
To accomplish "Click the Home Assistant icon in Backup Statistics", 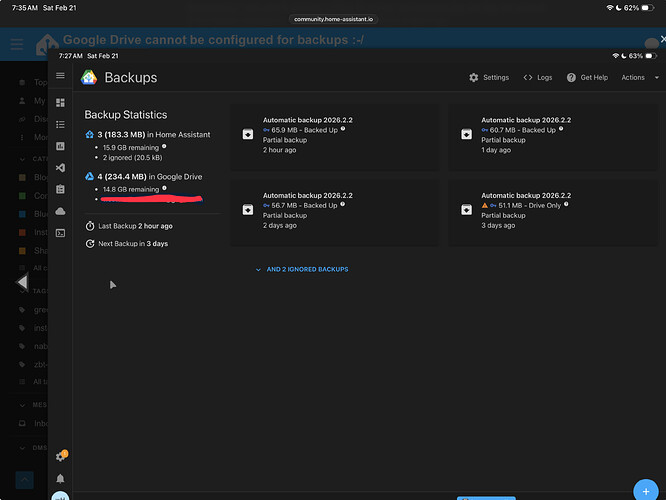I will tap(89, 134).
